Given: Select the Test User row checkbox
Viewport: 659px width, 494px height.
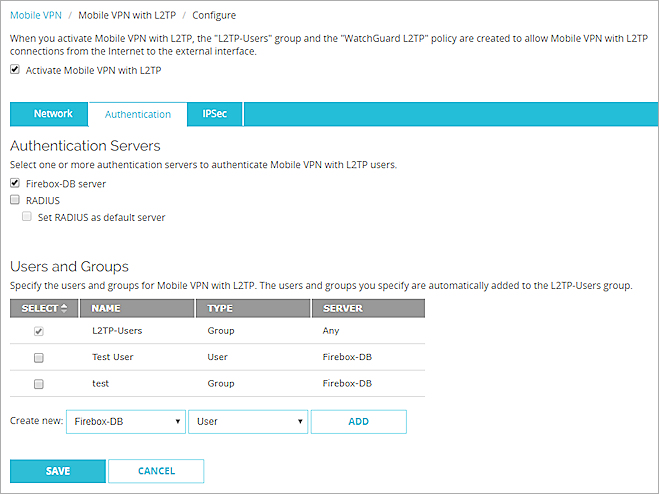Looking at the screenshot, I should click(x=39, y=357).
